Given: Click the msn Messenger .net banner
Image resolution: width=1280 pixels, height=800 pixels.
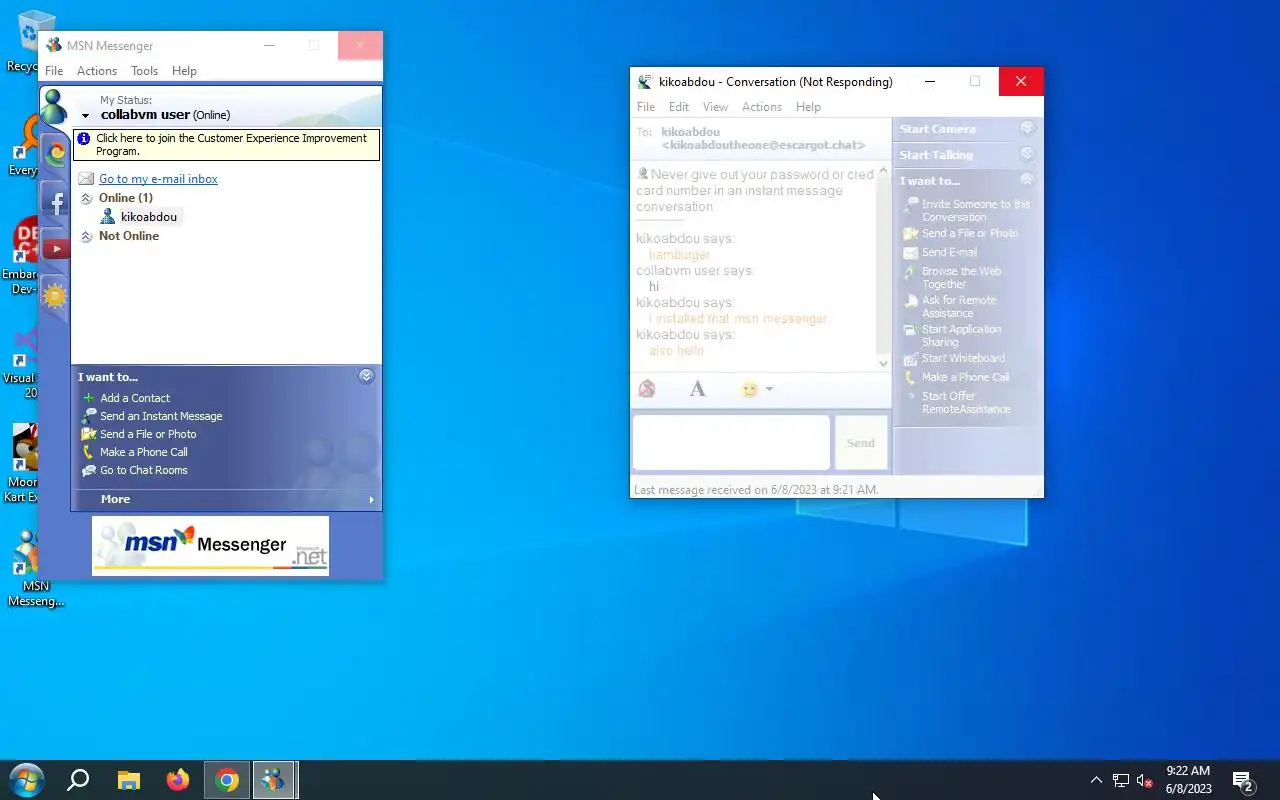Looking at the screenshot, I should point(210,546).
